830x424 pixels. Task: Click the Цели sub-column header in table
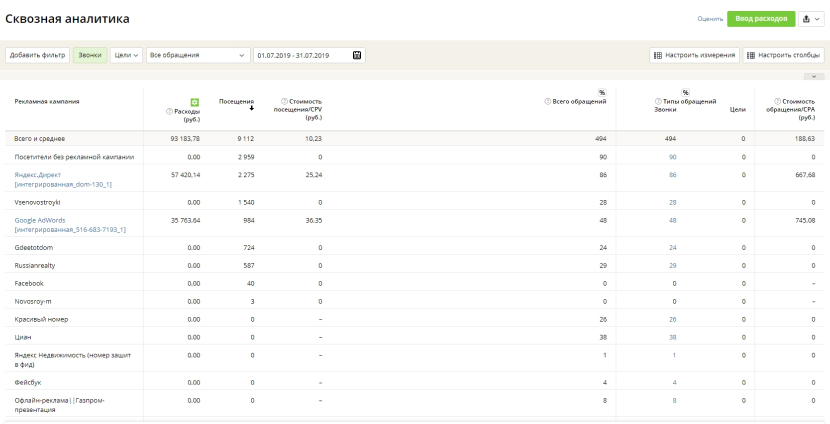pos(737,110)
